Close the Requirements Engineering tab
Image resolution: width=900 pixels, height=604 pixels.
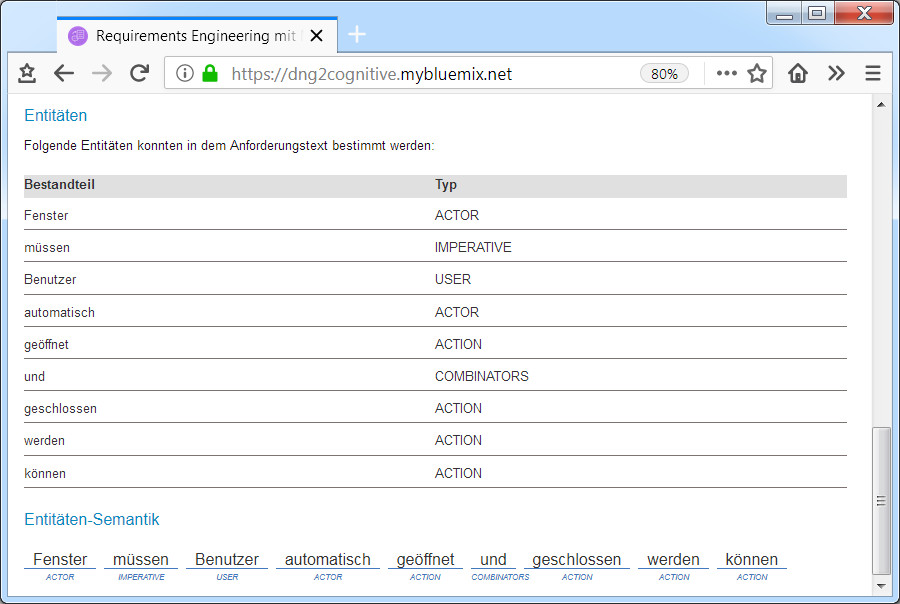point(317,36)
